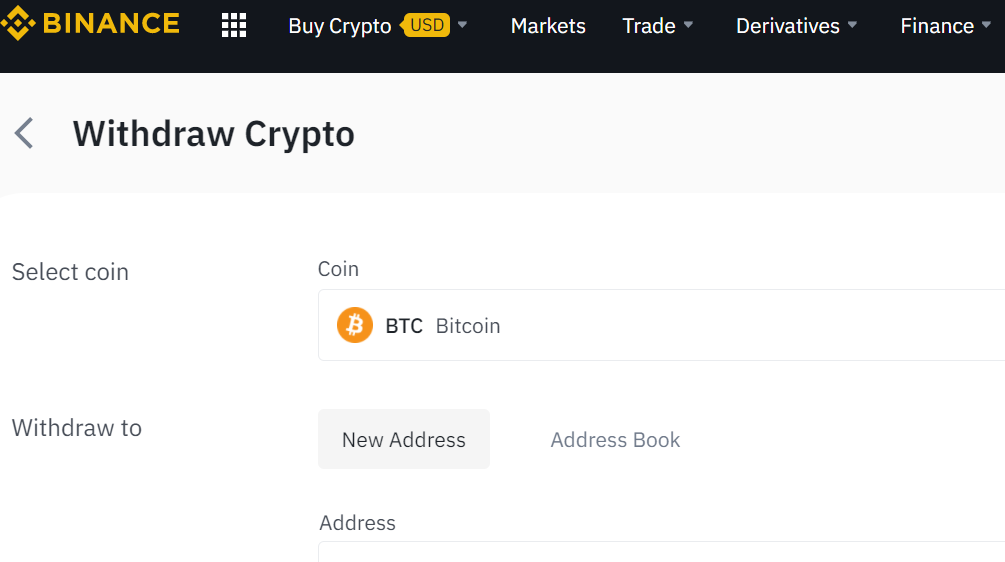1005x562 pixels.
Task: Click the USD currency badge
Action: 426,25
